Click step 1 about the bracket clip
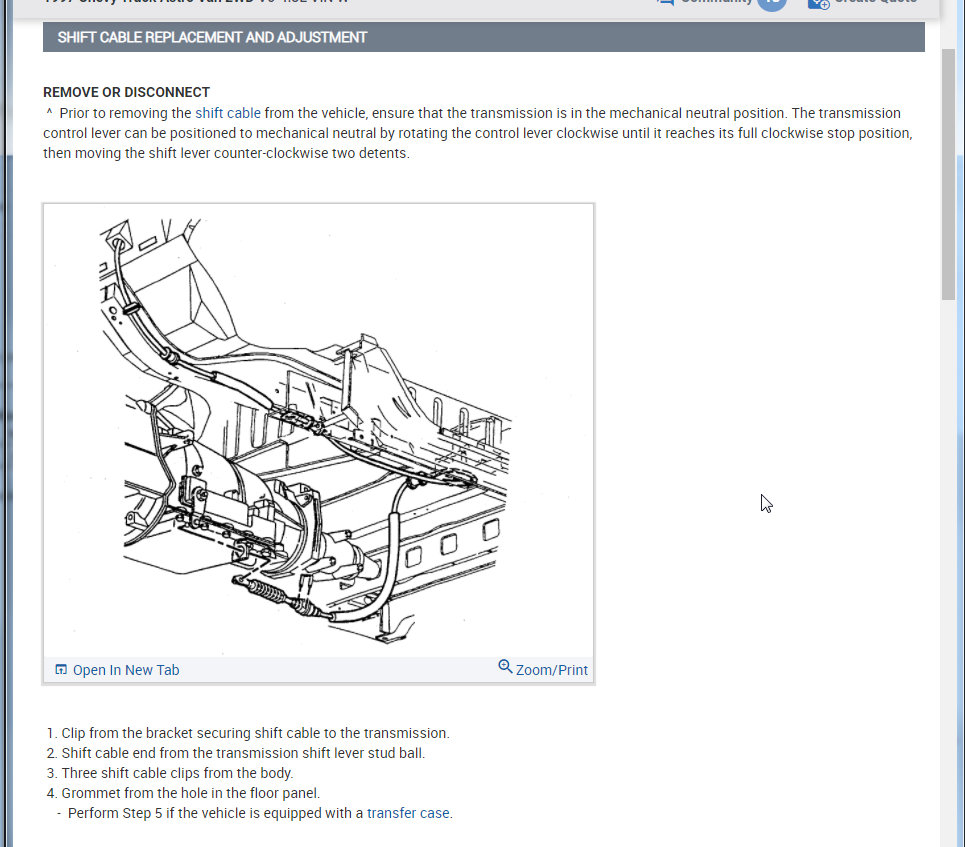965x847 pixels. (x=255, y=733)
